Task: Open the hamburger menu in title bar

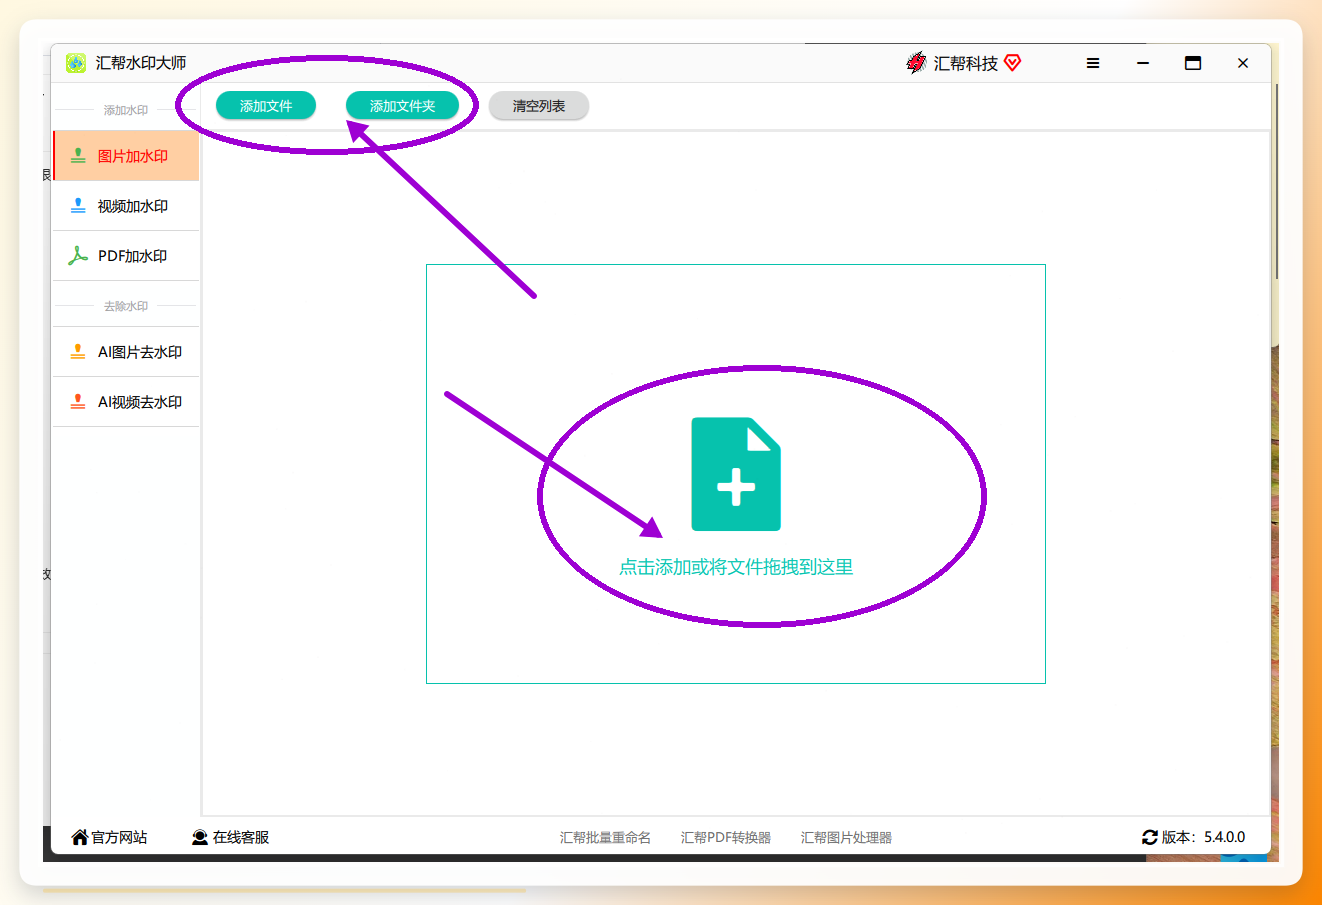Action: 1093,63
